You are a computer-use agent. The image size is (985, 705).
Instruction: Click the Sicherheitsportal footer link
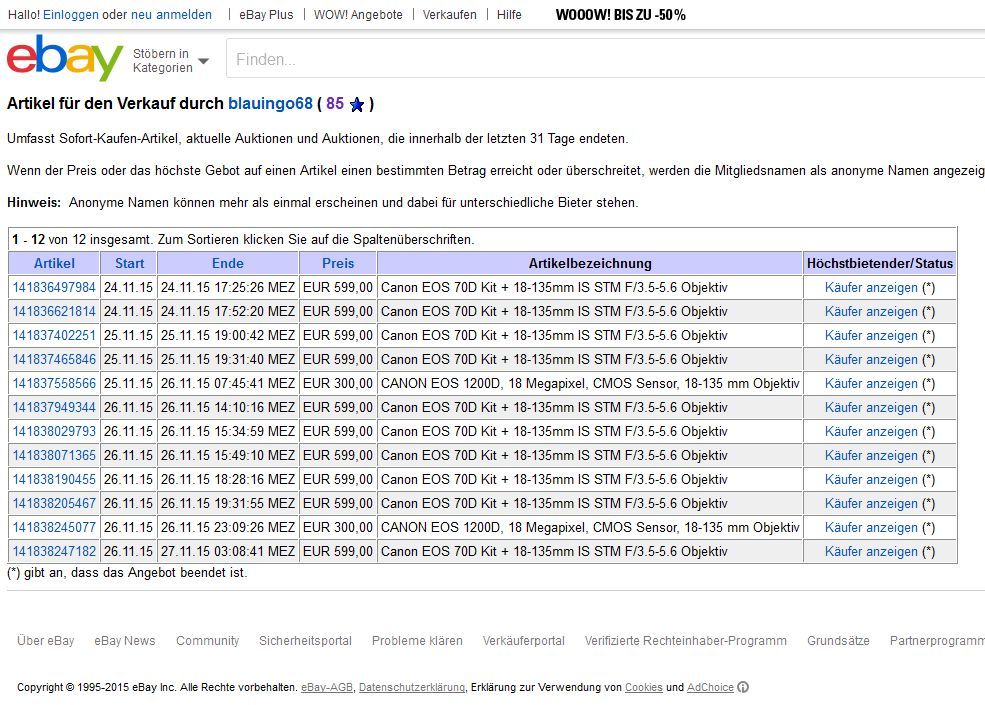(305, 640)
